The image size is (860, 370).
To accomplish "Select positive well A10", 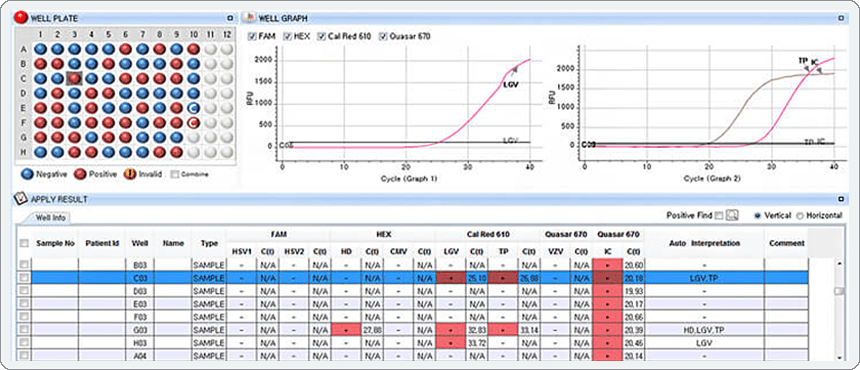I will pyautogui.click(x=193, y=49).
